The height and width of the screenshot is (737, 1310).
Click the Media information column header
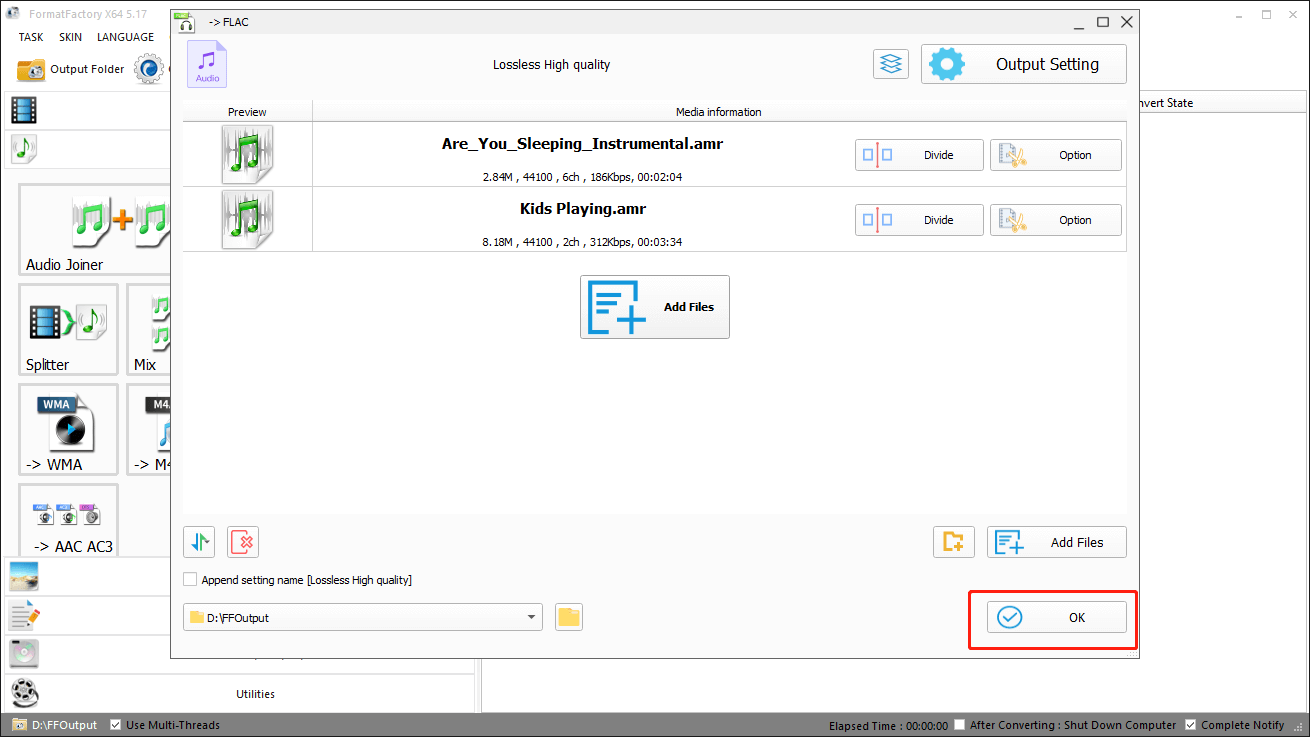point(719,112)
